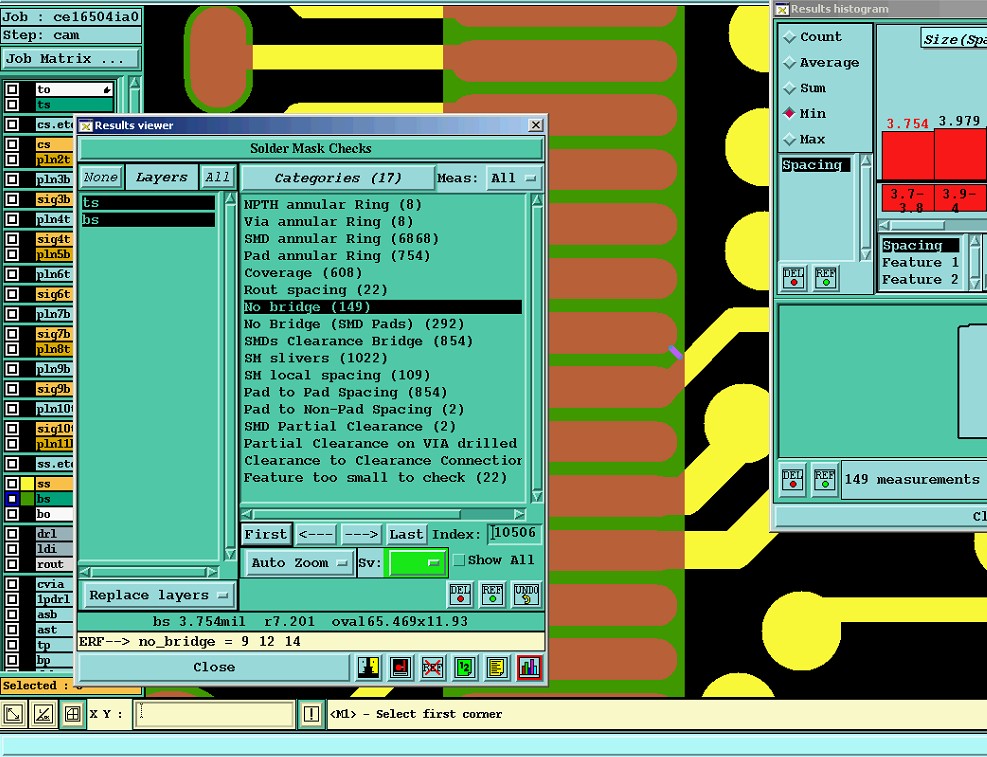Click the Index input field
This screenshot has width=987, height=757.
tap(514, 534)
